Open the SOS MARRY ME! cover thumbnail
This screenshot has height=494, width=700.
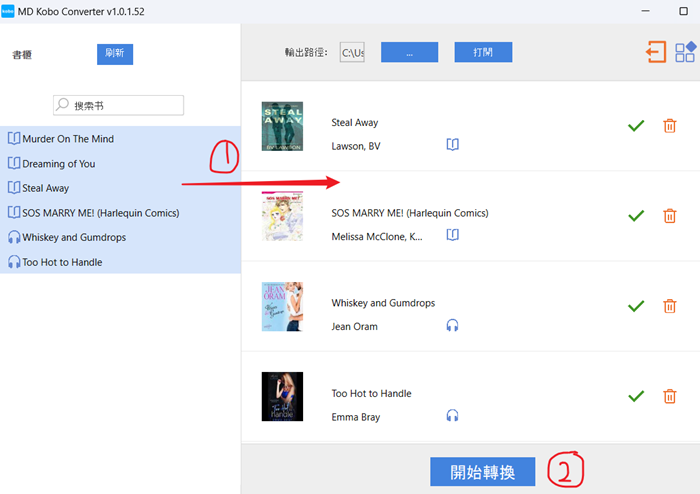click(x=282, y=216)
